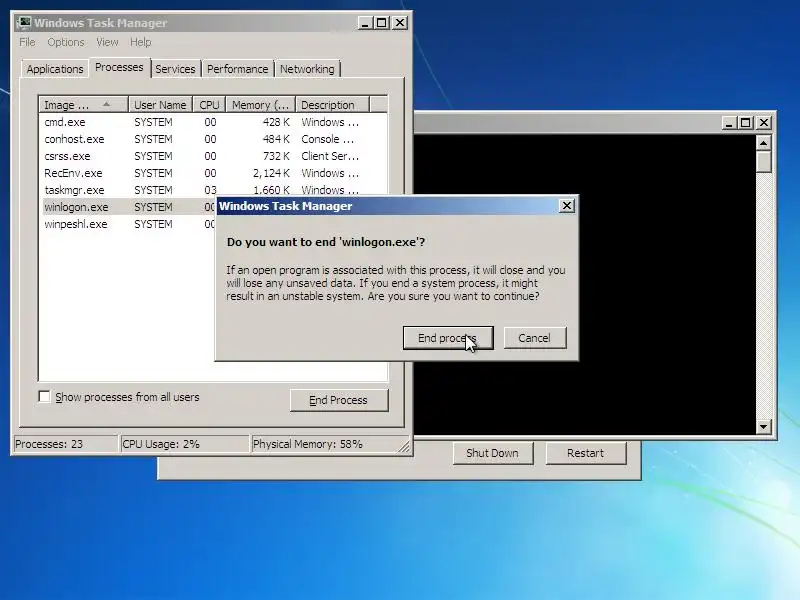Click the CPU Usage: 2% status entry
The image size is (800, 600).
(x=185, y=444)
